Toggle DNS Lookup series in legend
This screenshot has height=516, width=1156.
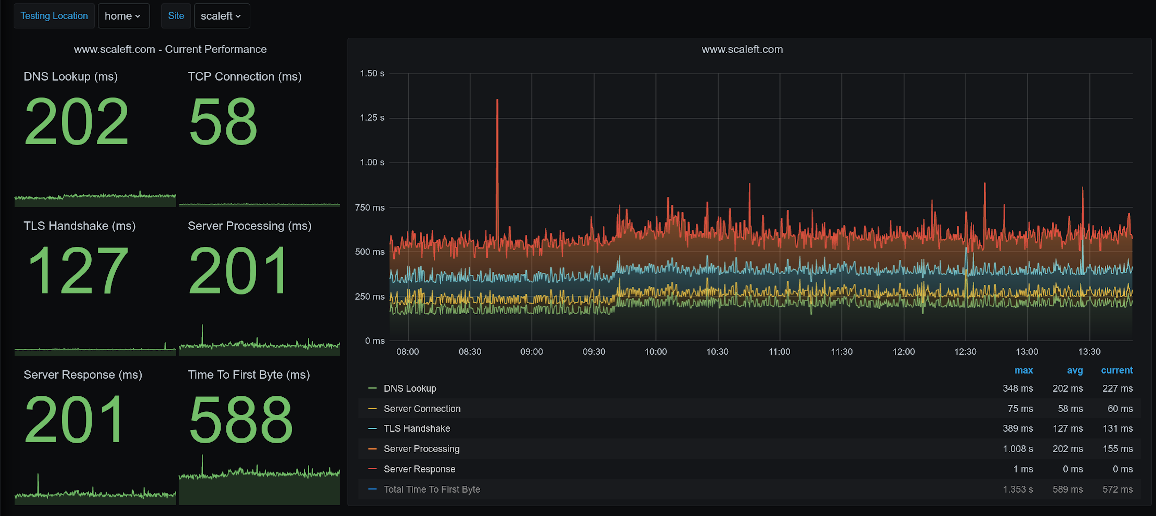tap(410, 388)
